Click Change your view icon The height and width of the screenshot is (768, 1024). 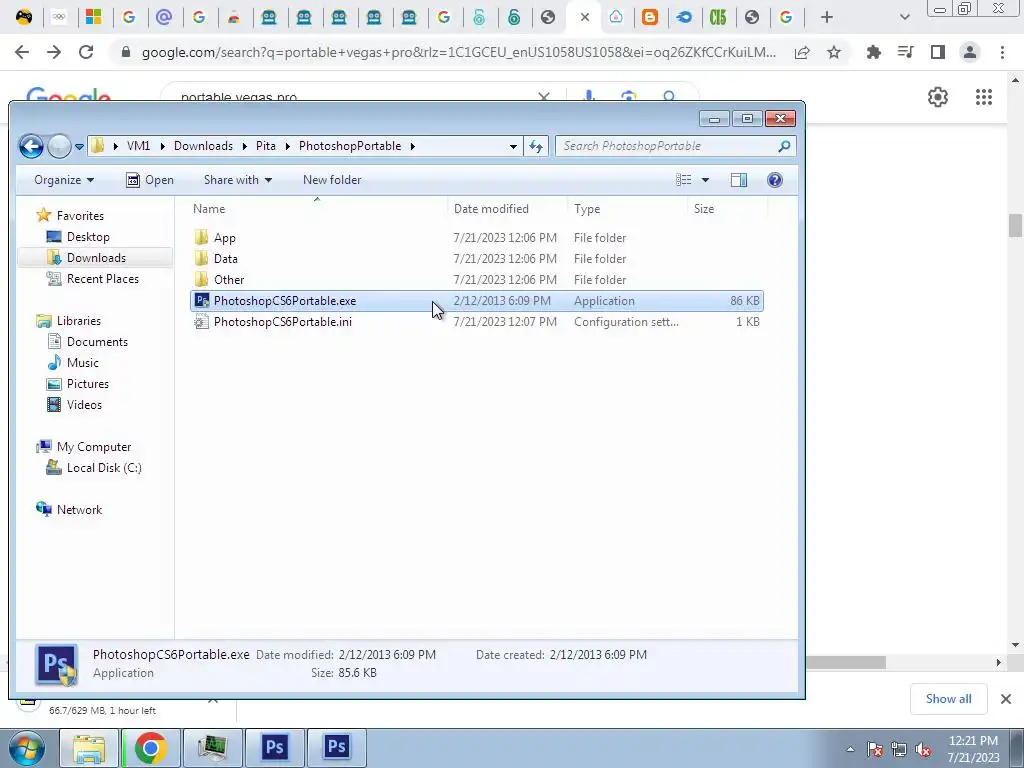click(x=684, y=180)
